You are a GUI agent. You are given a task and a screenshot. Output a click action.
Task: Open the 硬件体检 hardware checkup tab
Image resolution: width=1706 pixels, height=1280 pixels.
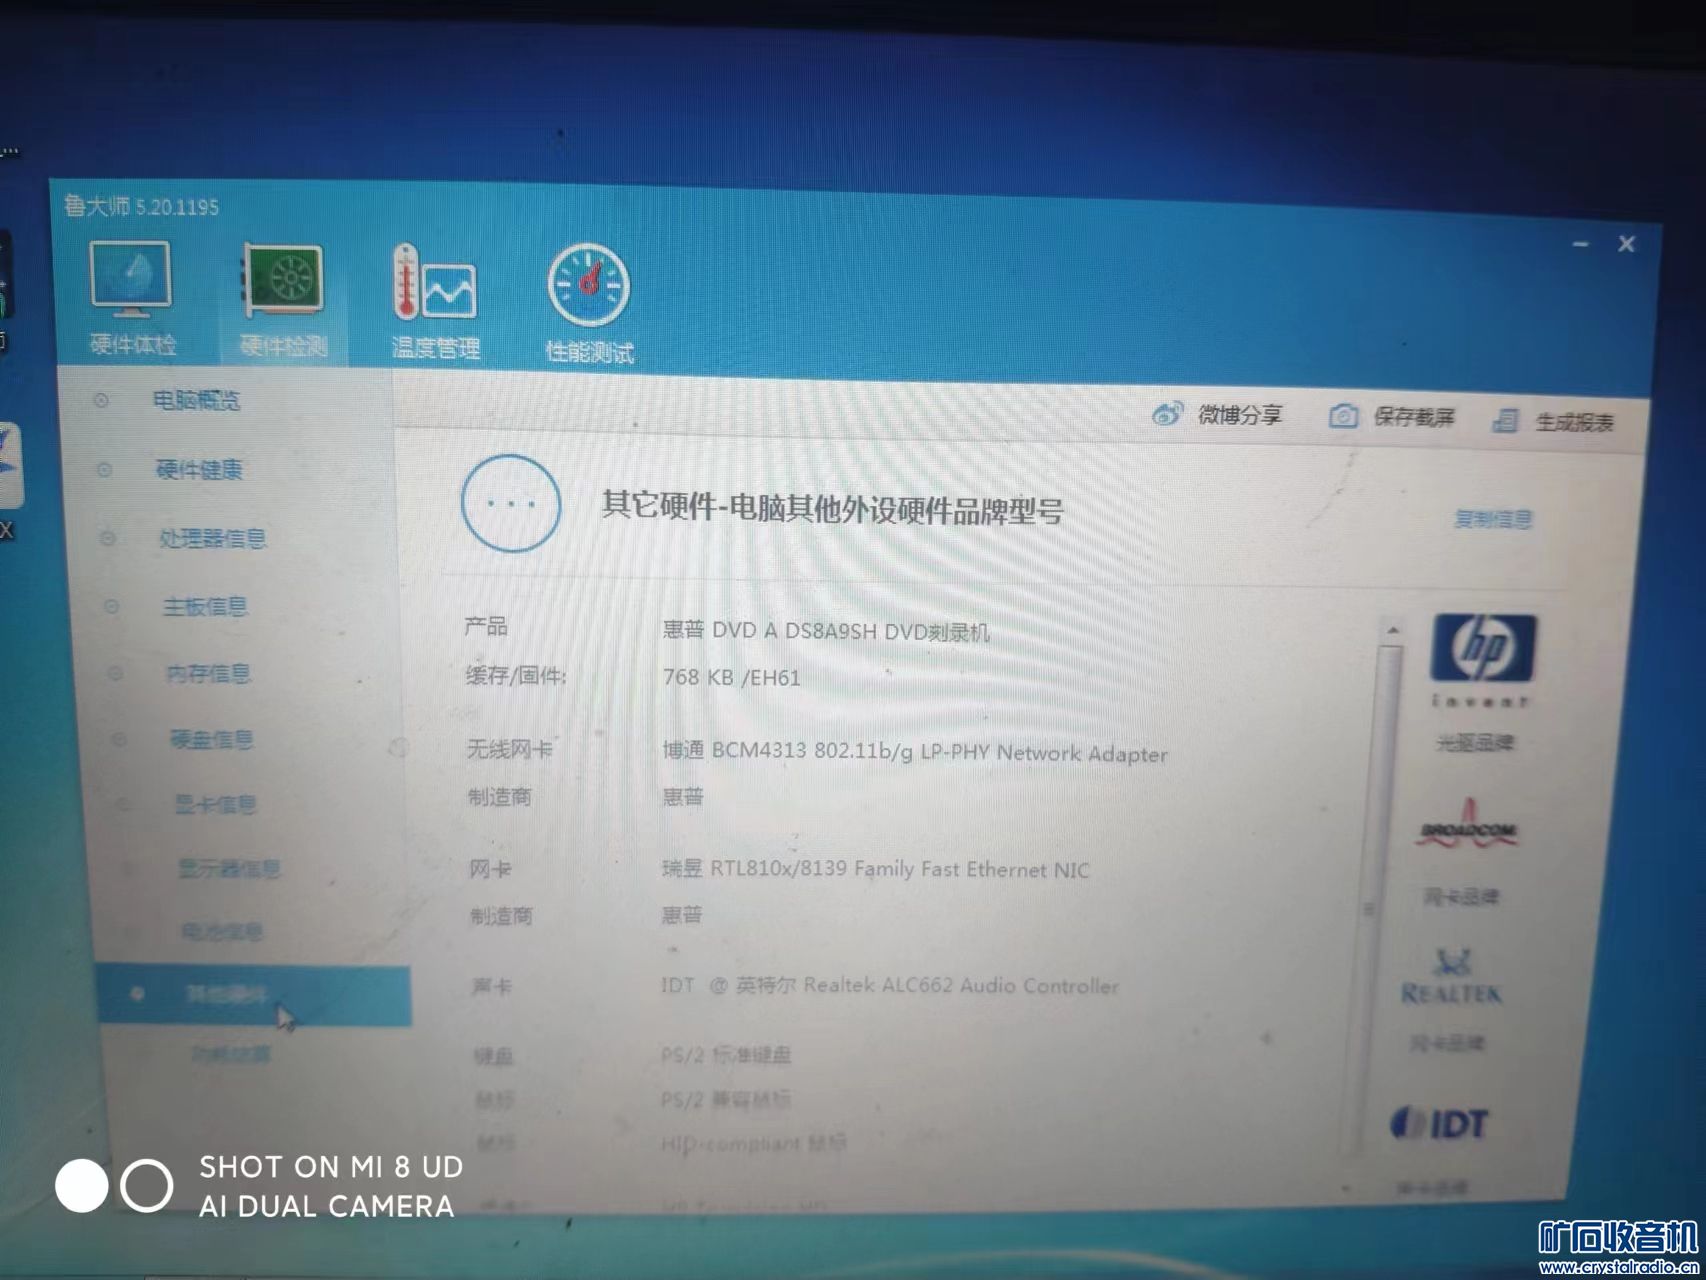pyautogui.click(x=131, y=300)
